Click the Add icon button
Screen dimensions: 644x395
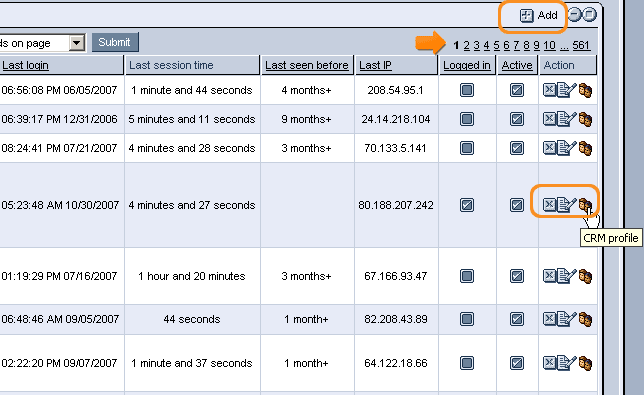[x=526, y=16]
